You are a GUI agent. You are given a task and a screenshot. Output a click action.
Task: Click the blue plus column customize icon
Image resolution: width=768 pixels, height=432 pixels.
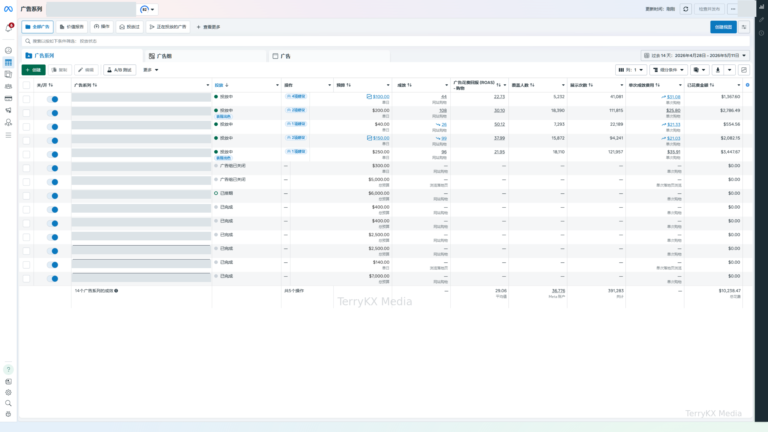tap(747, 85)
